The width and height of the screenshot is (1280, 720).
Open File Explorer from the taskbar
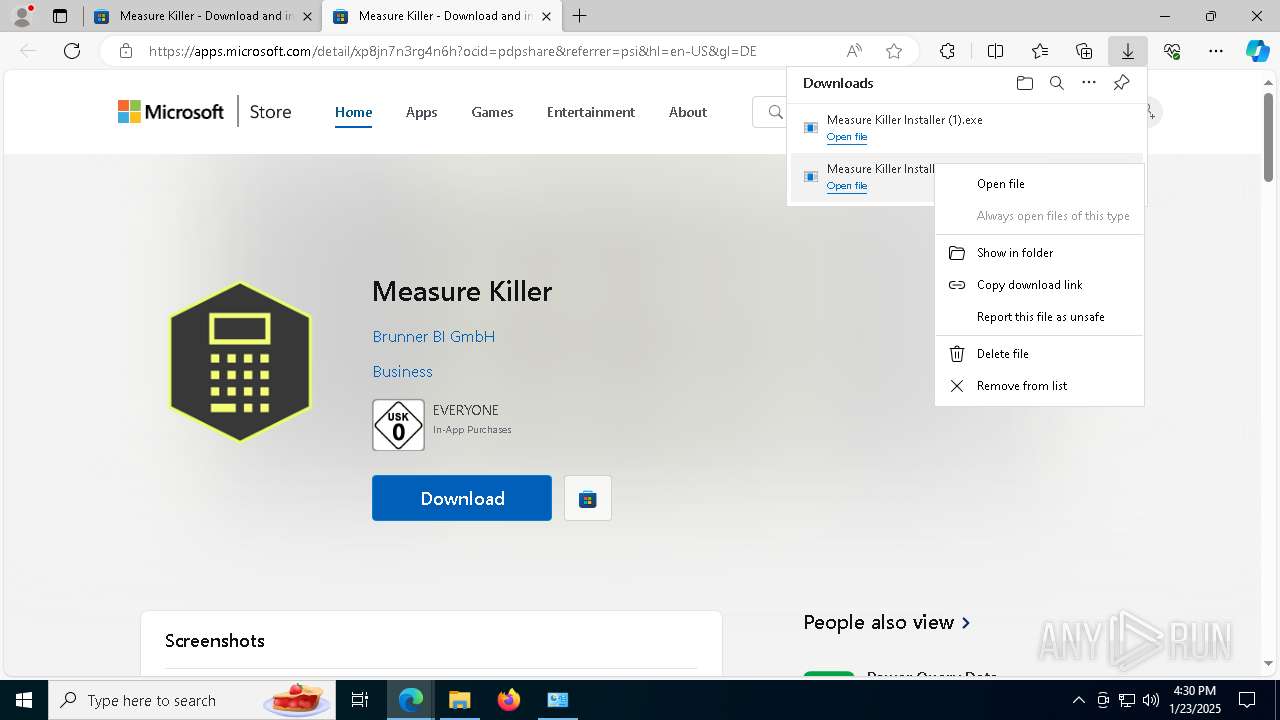[459, 700]
